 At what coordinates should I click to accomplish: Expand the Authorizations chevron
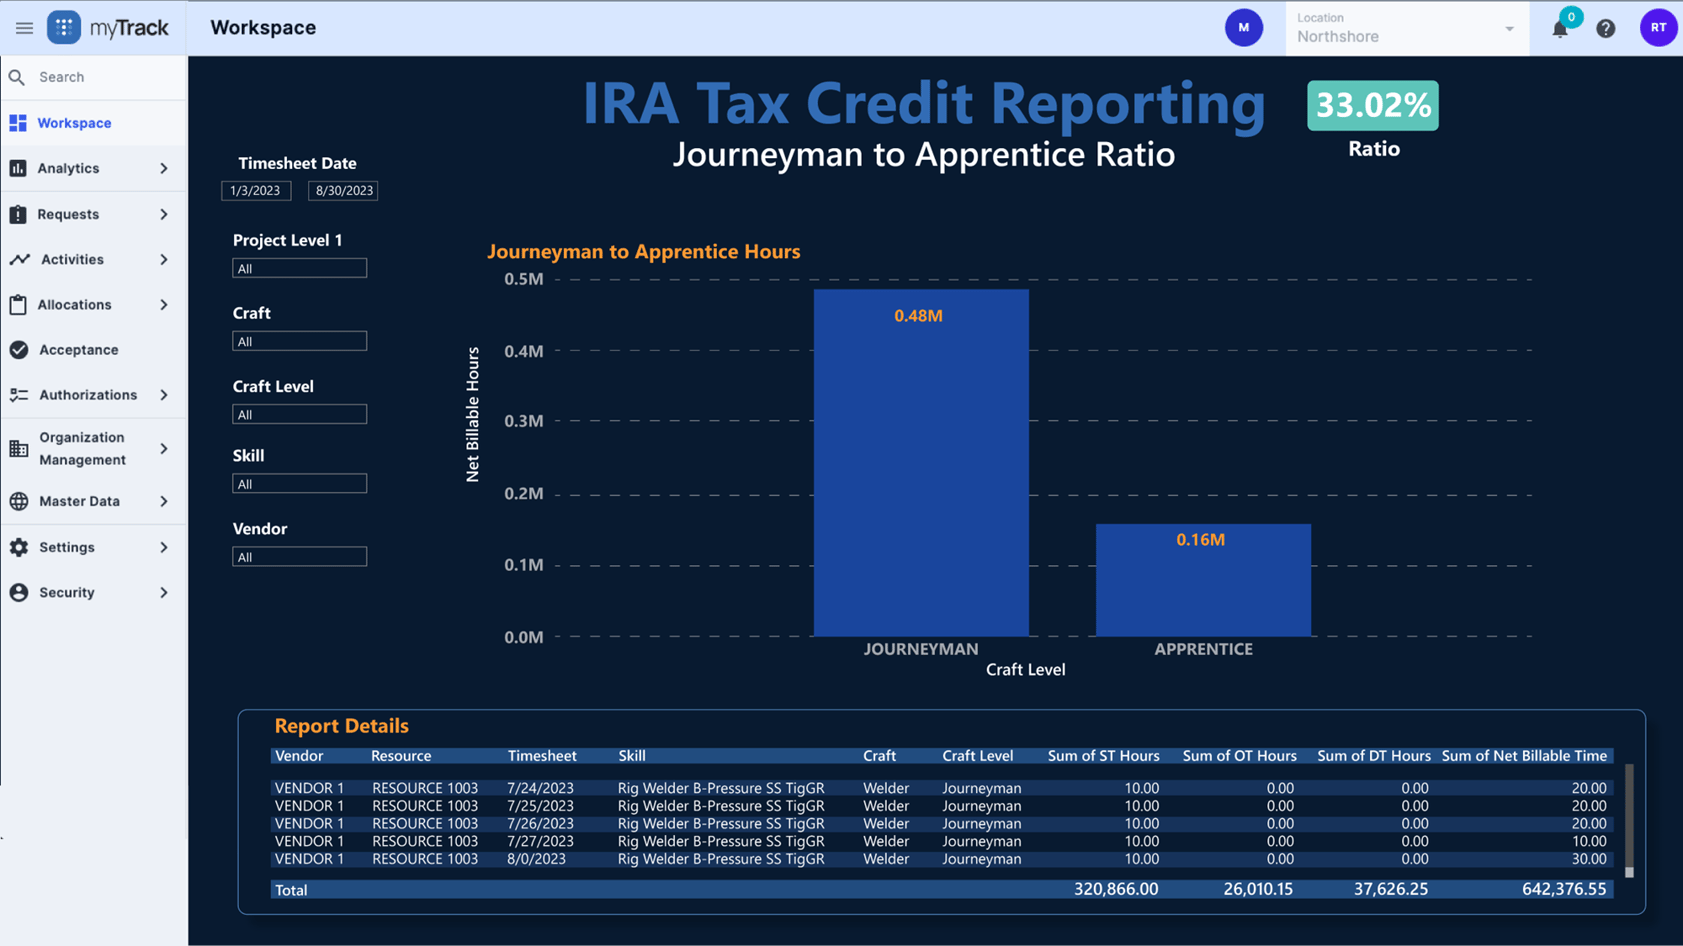point(163,394)
